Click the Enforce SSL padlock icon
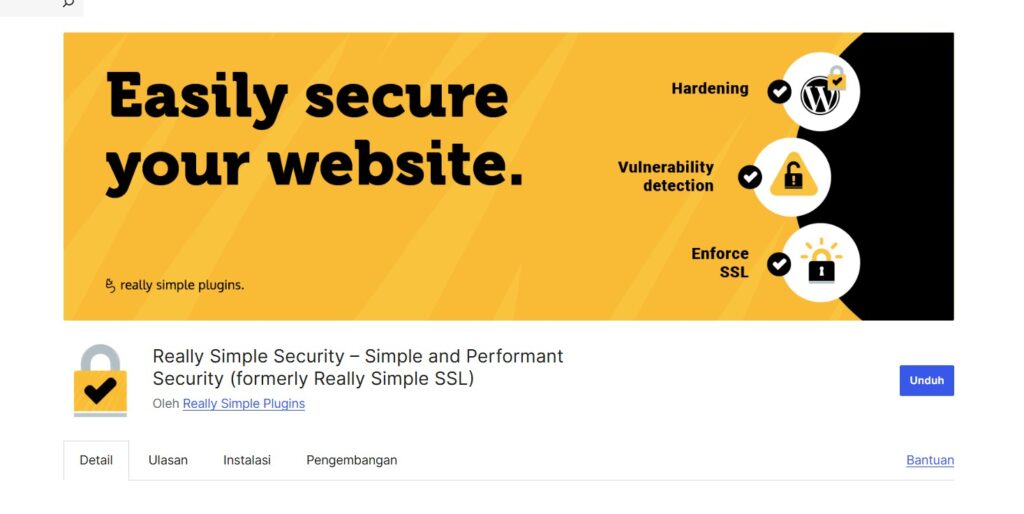This screenshot has width=1024, height=514. 821,263
